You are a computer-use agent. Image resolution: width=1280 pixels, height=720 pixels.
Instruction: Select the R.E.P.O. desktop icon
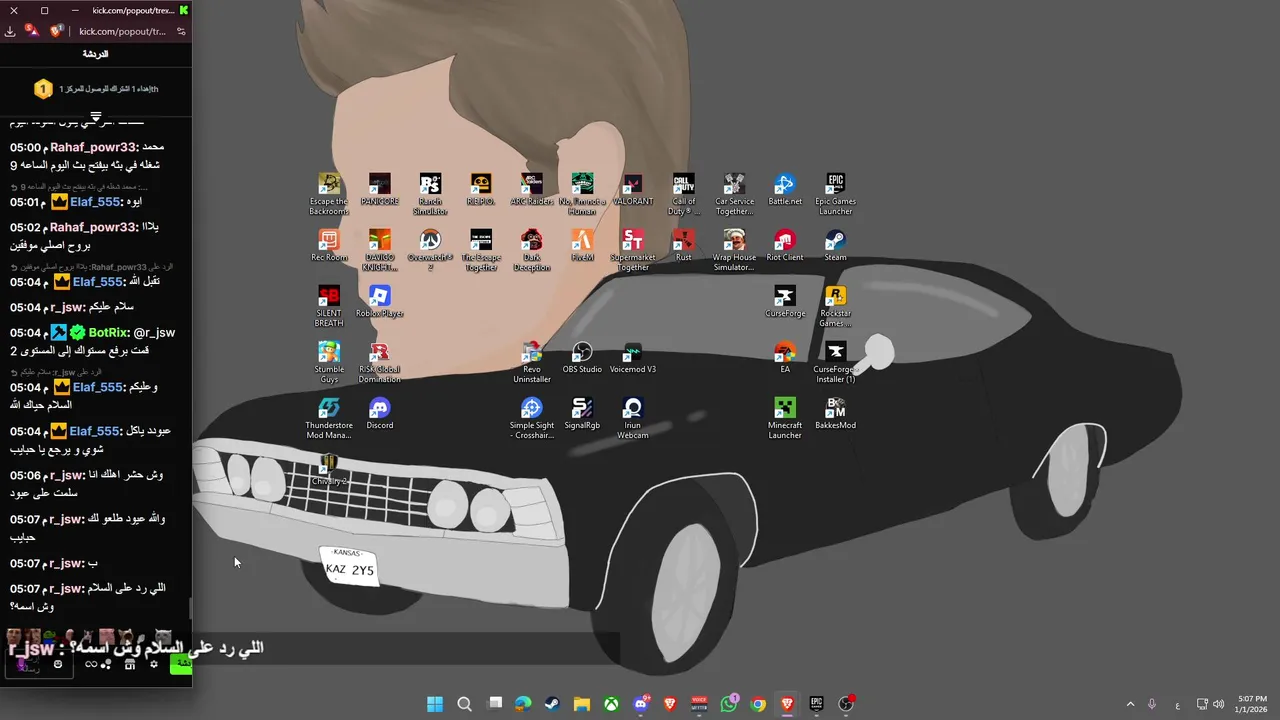(x=481, y=190)
